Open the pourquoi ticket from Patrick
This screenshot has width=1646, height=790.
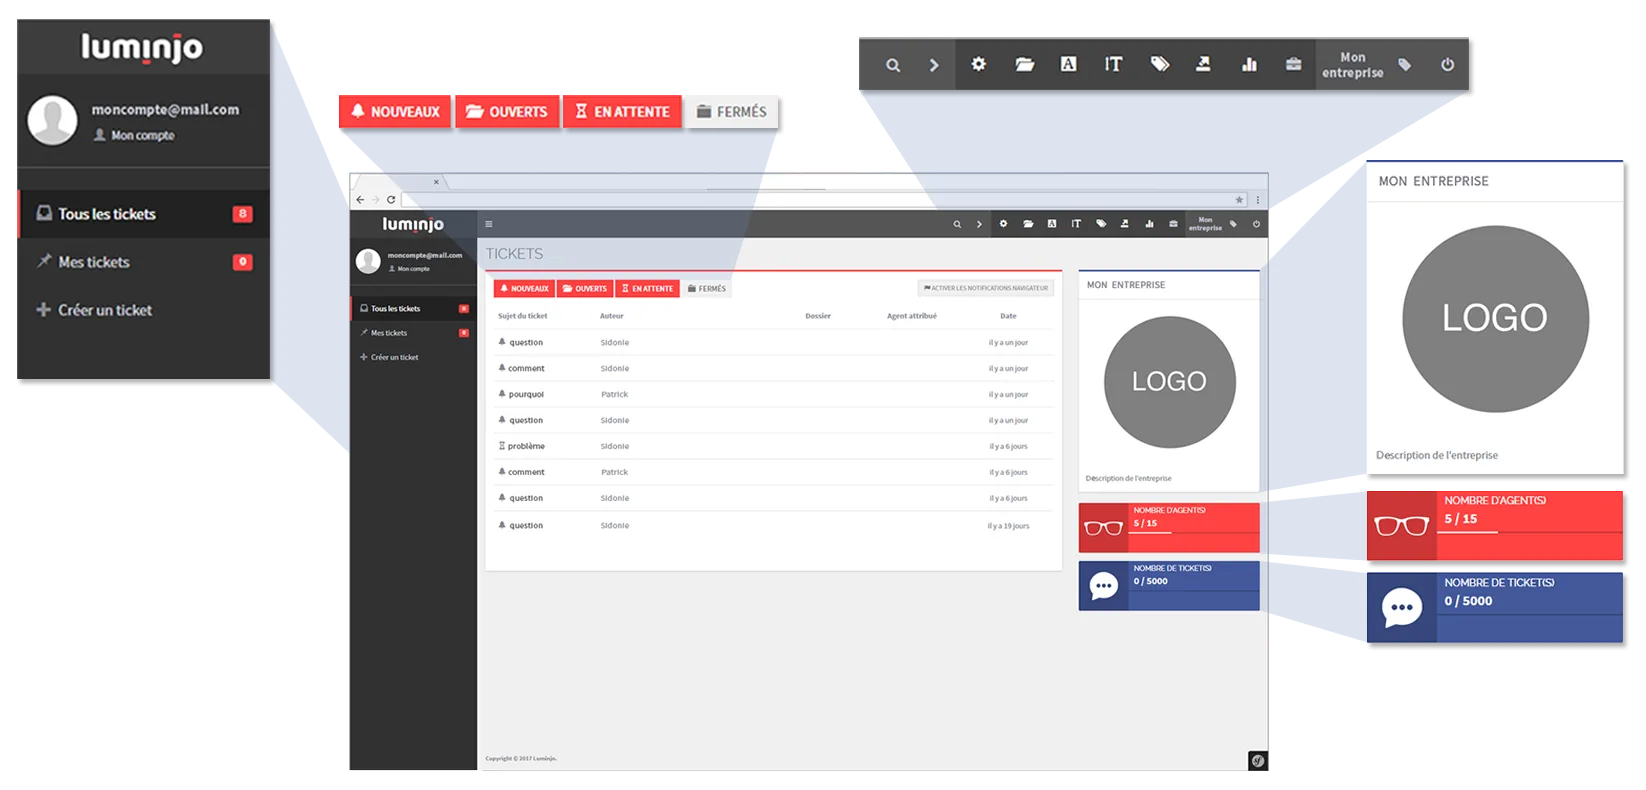click(774, 394)
